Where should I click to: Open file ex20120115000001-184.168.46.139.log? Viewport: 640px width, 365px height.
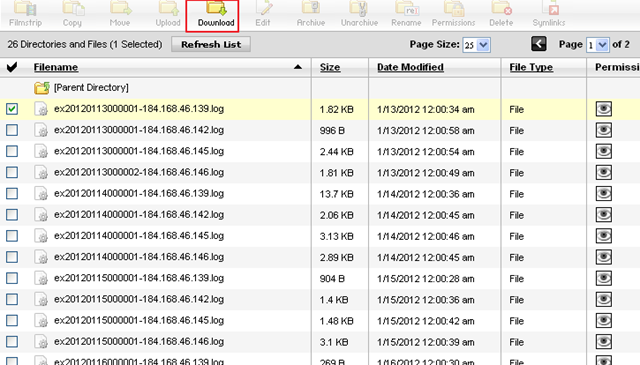tap(139, 278)
